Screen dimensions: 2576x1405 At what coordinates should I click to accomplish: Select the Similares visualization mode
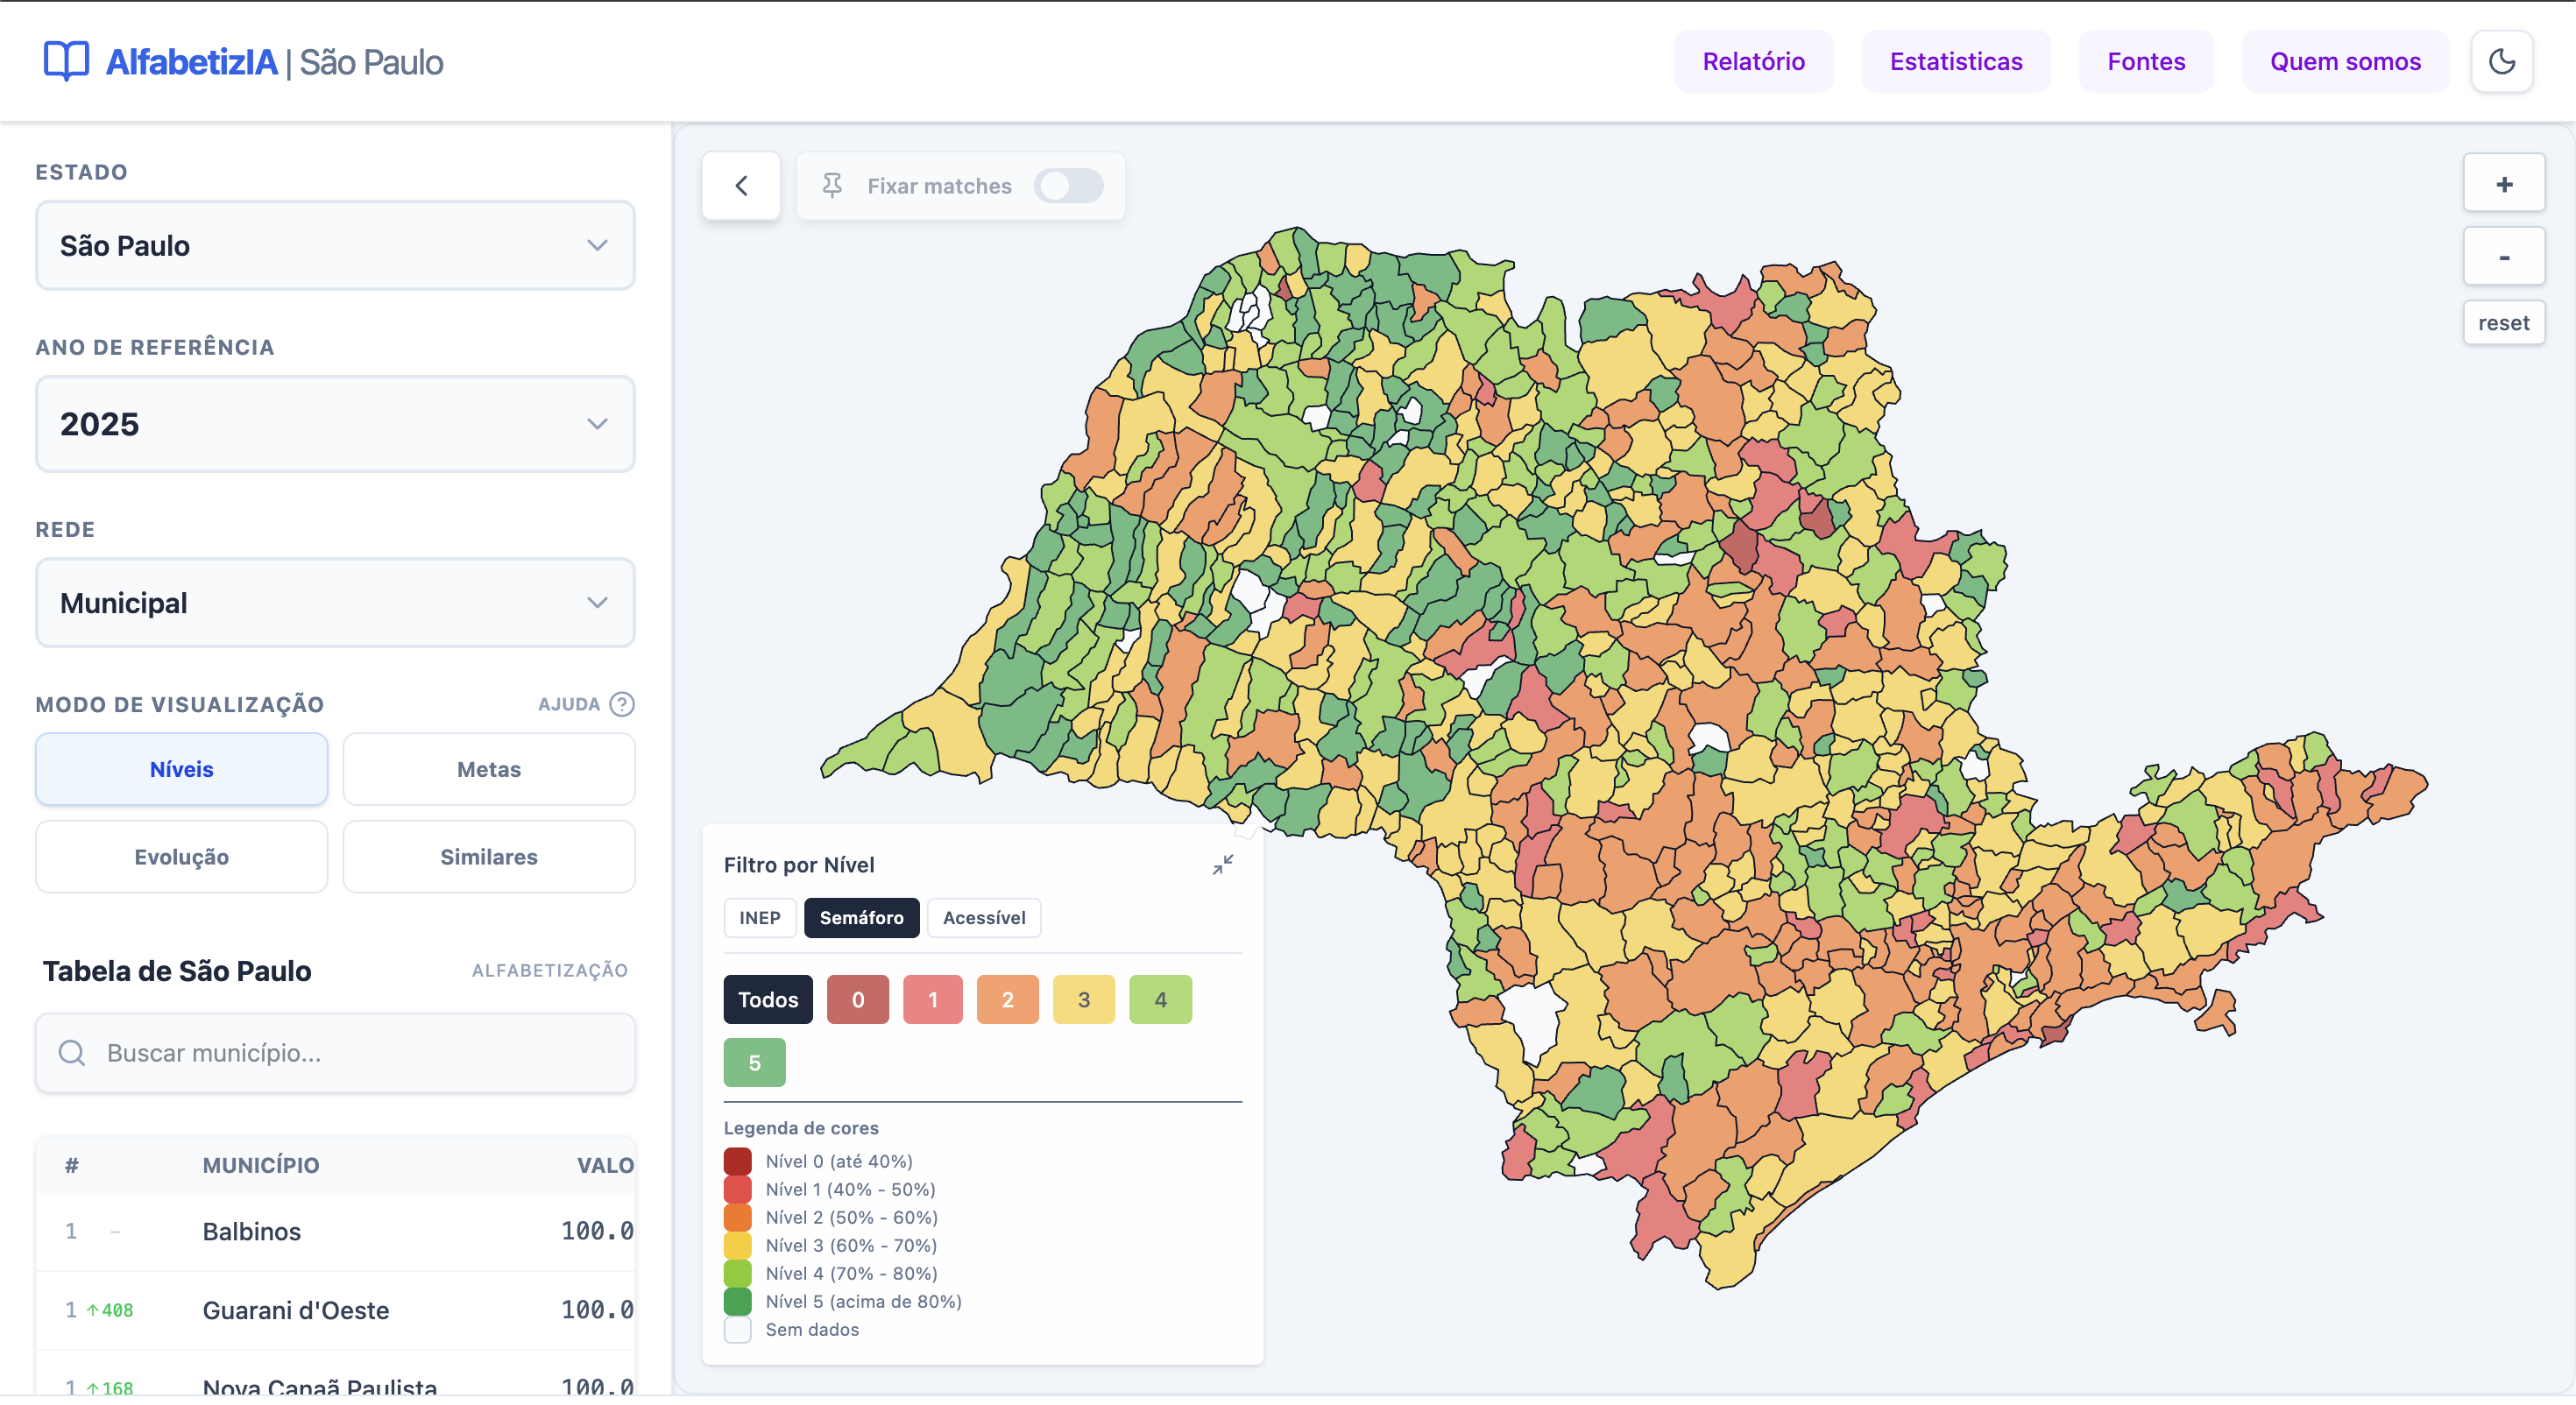point(489,857)
